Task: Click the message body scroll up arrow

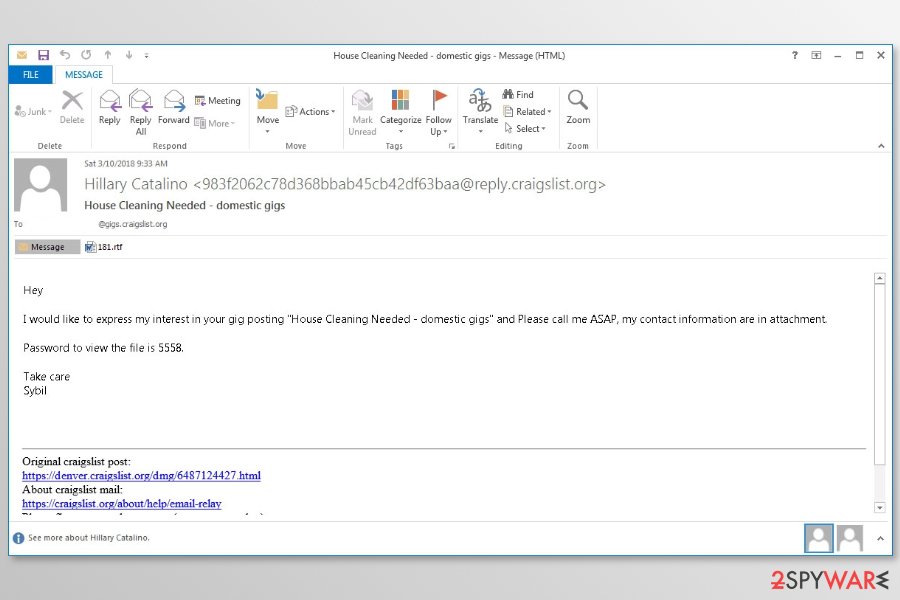Action: click(x=879, y=278)
